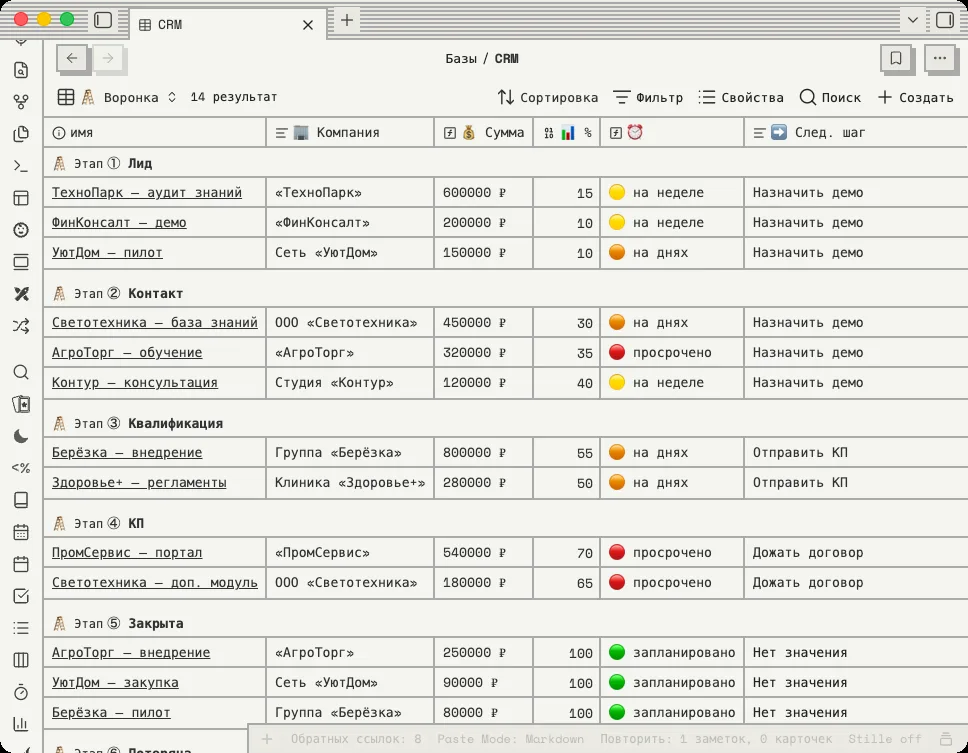Click the Фильтр button

[648, 98]
